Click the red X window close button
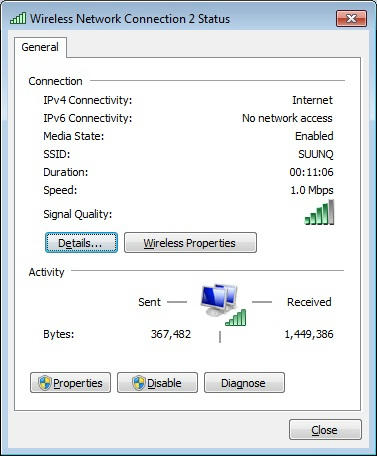Image resolution: width=377 pixels, height=456 pixels. [351, 18]
